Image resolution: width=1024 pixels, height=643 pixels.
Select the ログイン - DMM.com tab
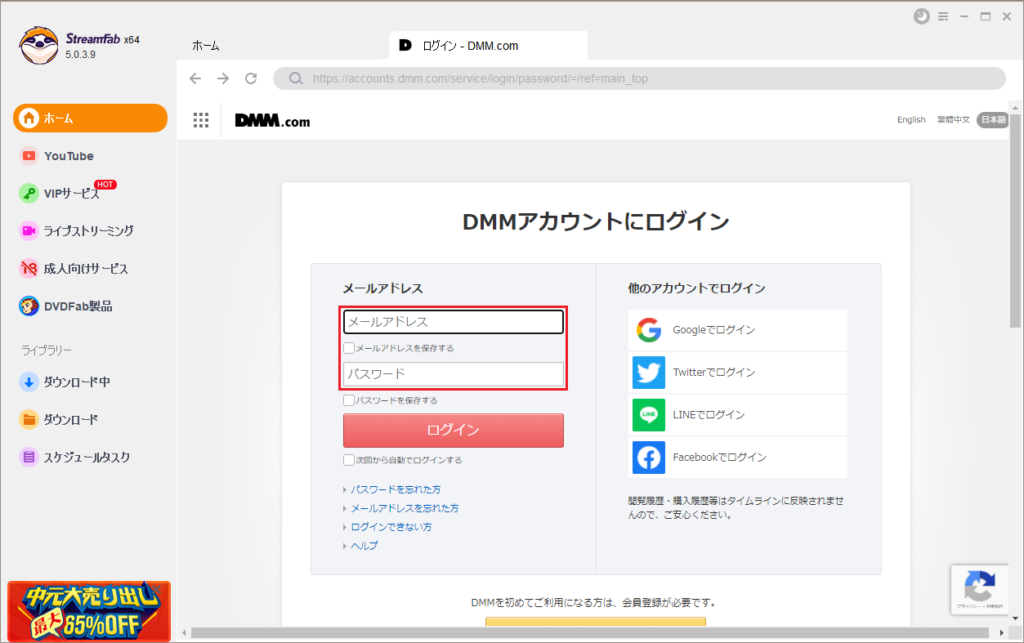(488, 46)
